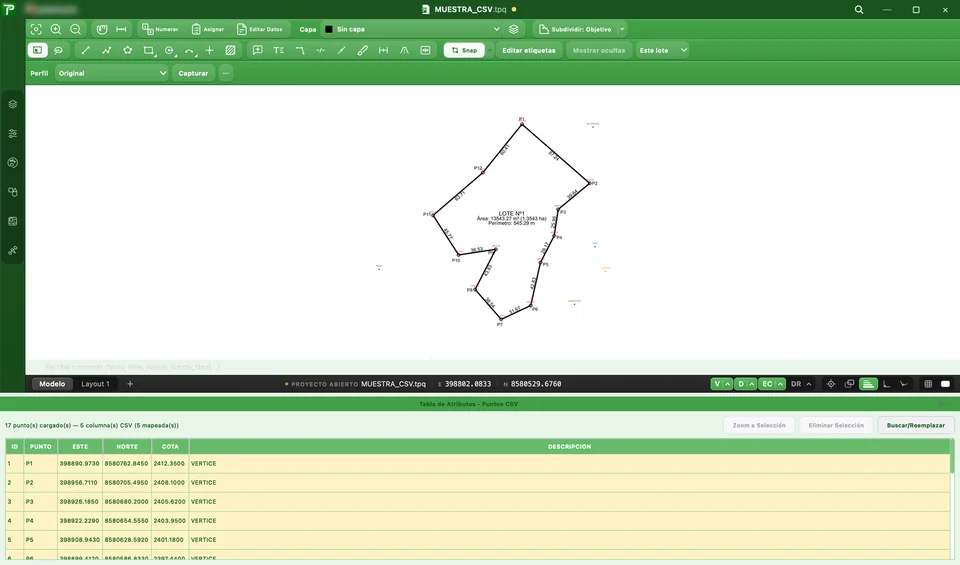Add a new layout tab
960x565 pixels.
pos(130,384)
